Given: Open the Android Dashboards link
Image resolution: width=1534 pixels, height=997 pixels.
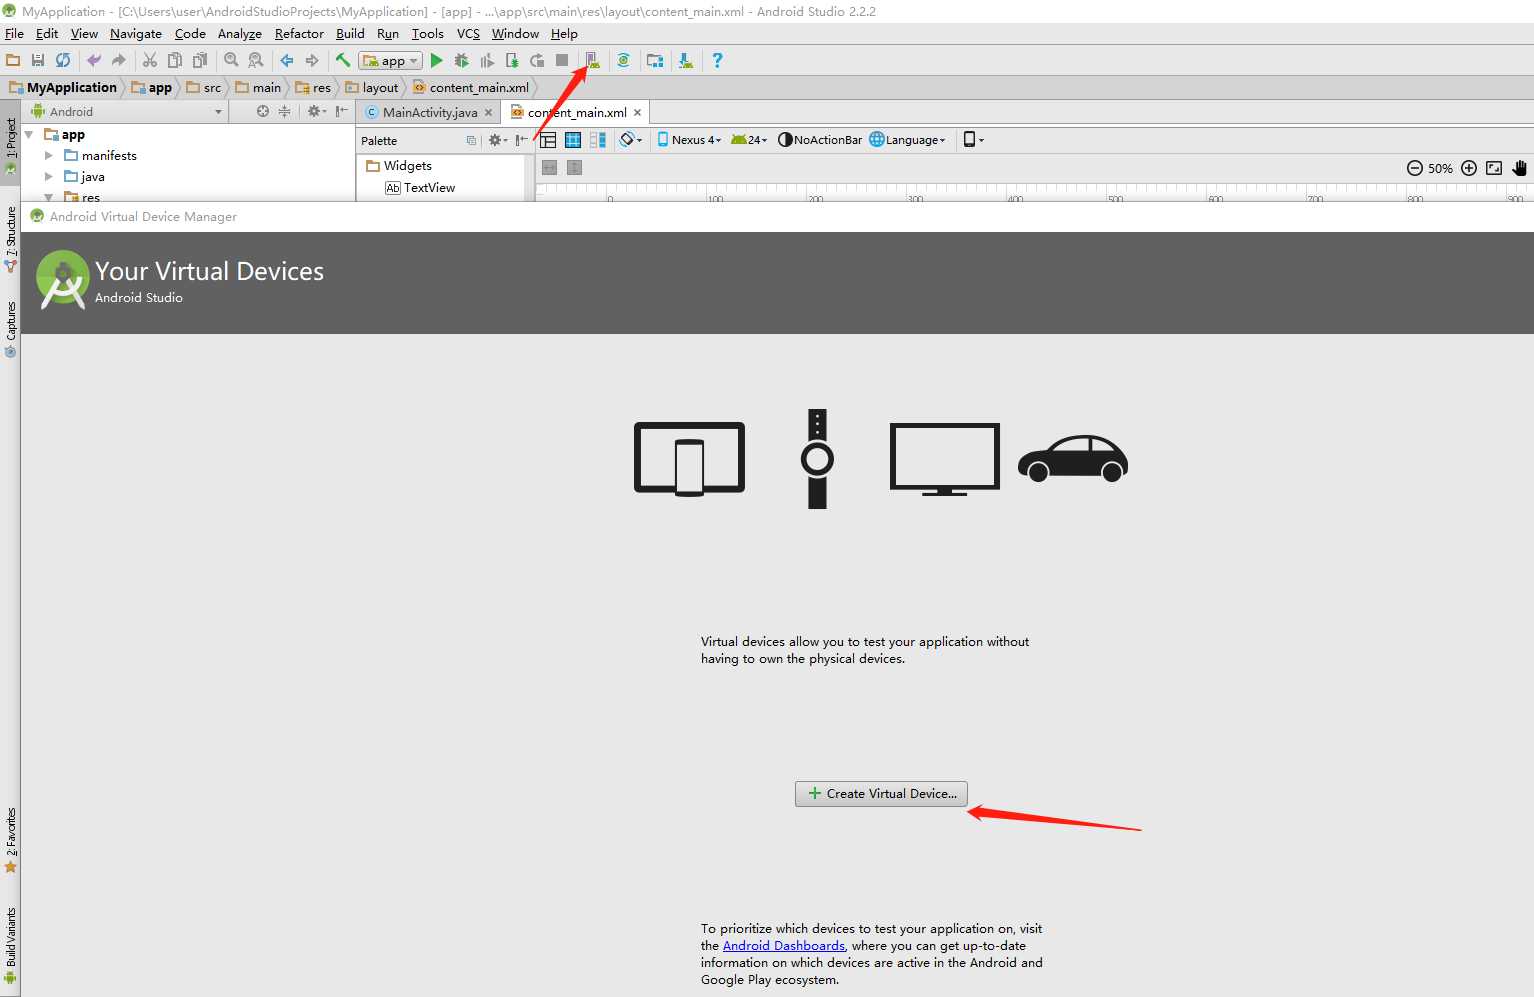Looking at the screenshot, I should click(784, 945).
